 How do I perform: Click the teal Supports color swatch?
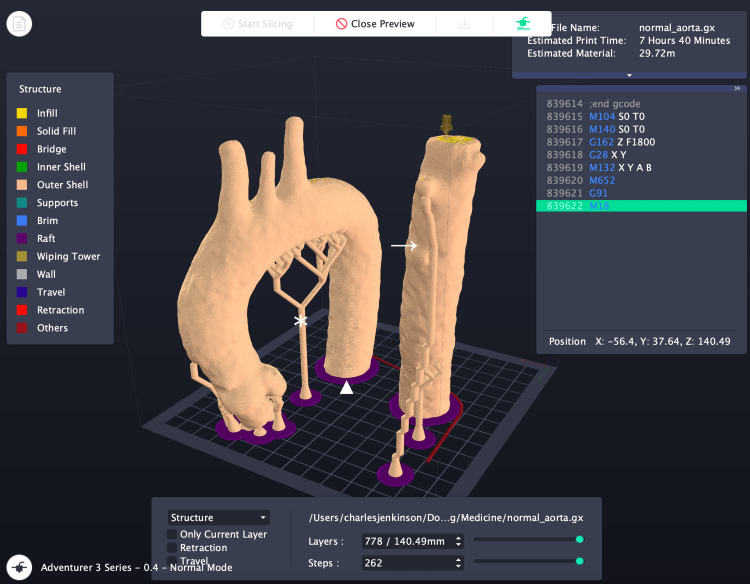click(x=22, y=203)
